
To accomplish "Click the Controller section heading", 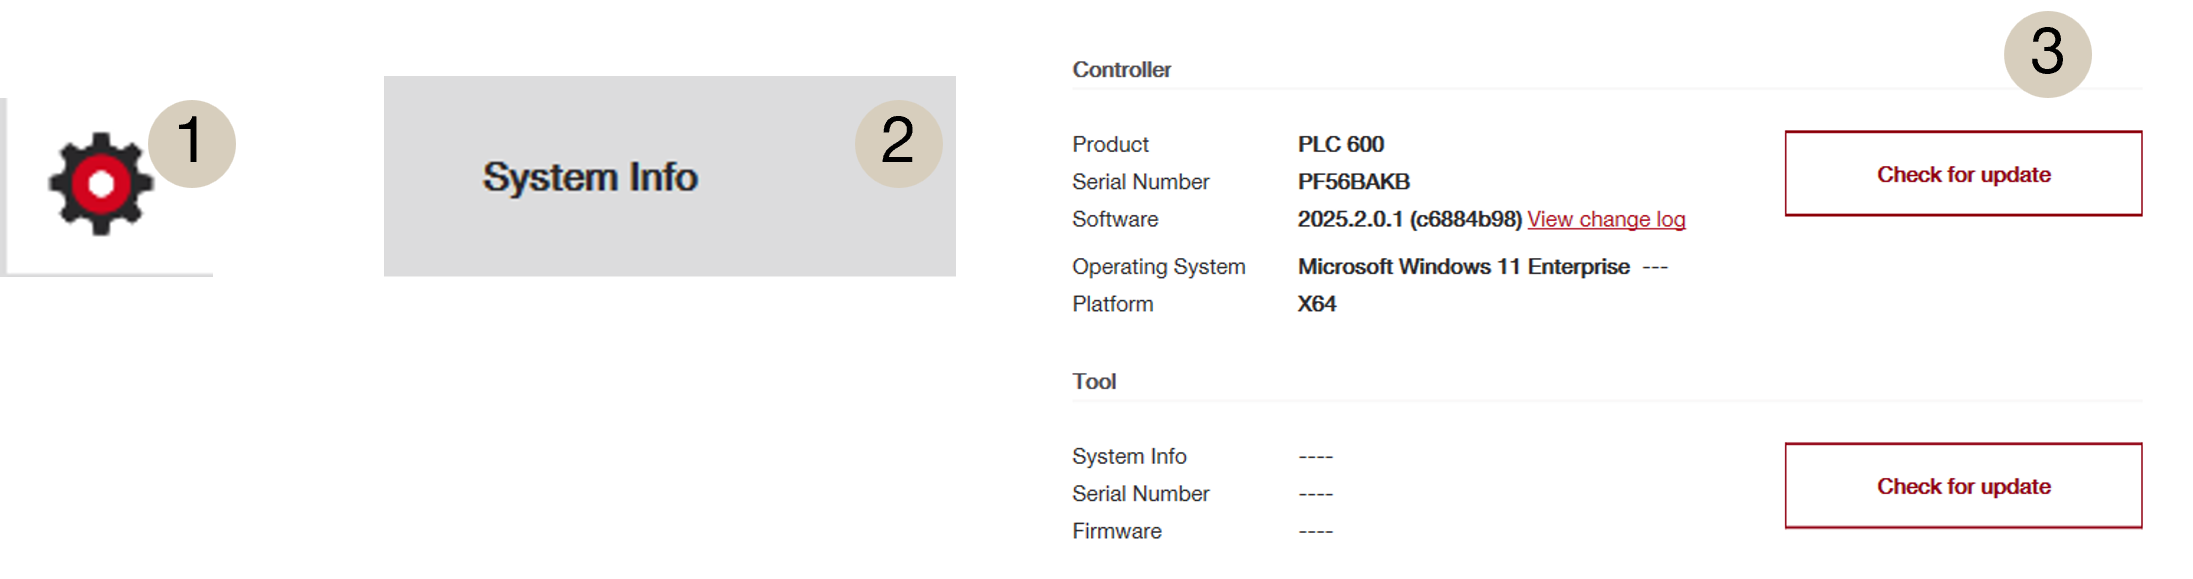I will (1121, 70).
